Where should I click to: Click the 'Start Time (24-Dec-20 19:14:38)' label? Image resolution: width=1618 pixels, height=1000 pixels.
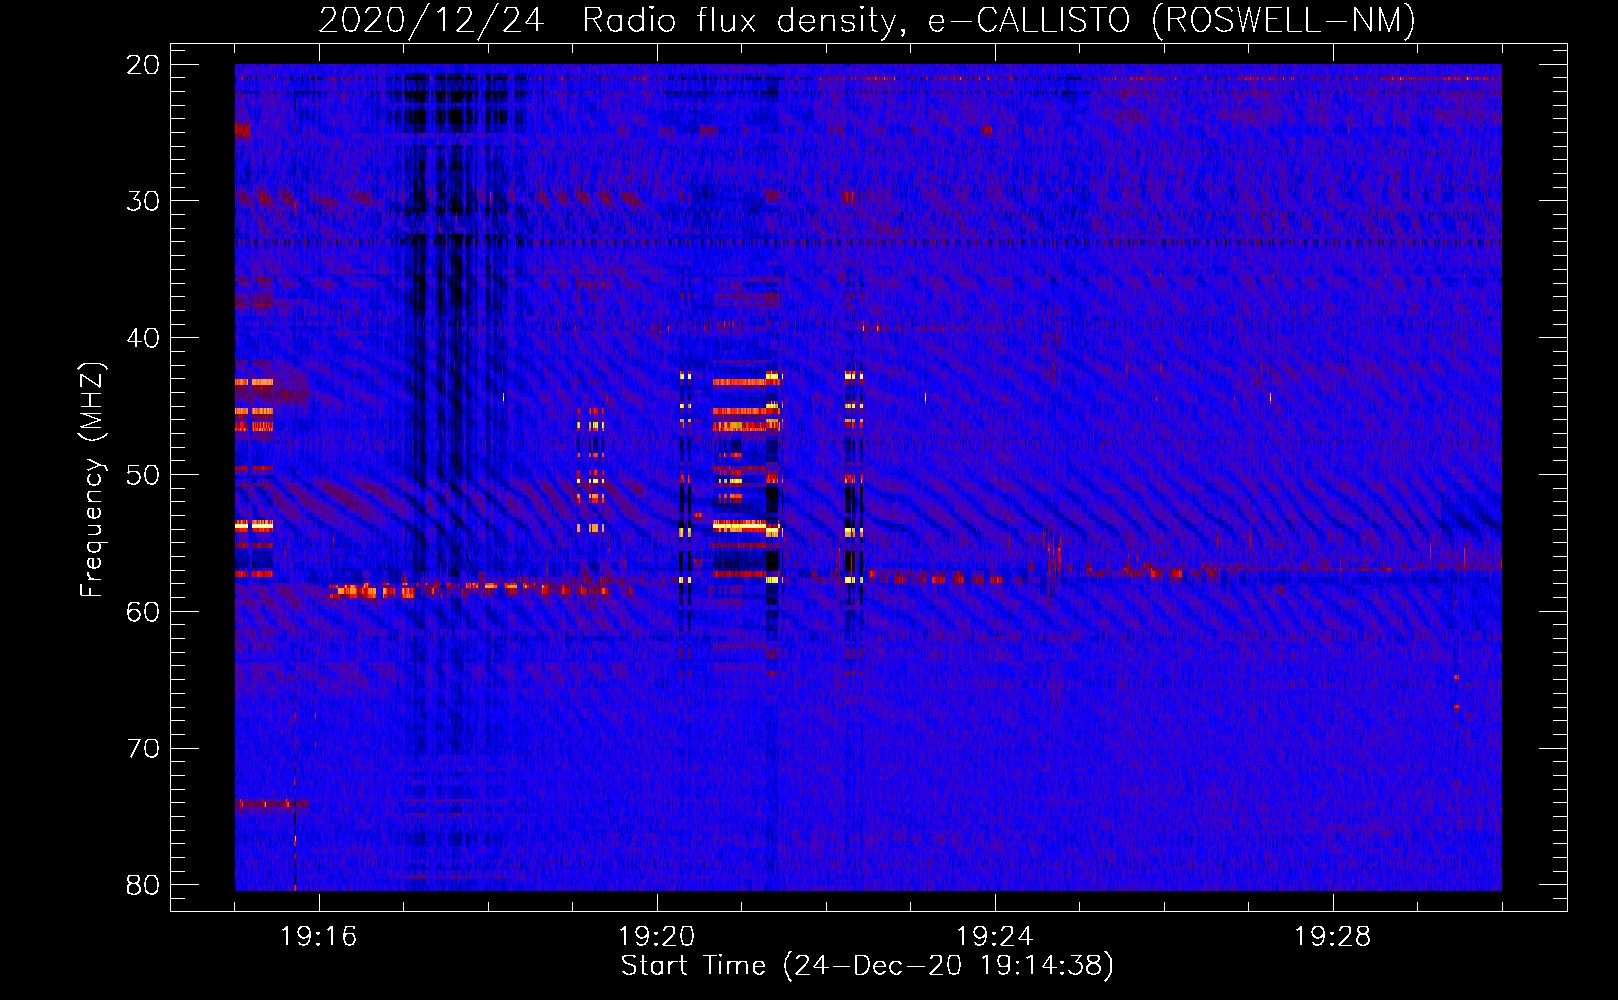pos(867,966)
